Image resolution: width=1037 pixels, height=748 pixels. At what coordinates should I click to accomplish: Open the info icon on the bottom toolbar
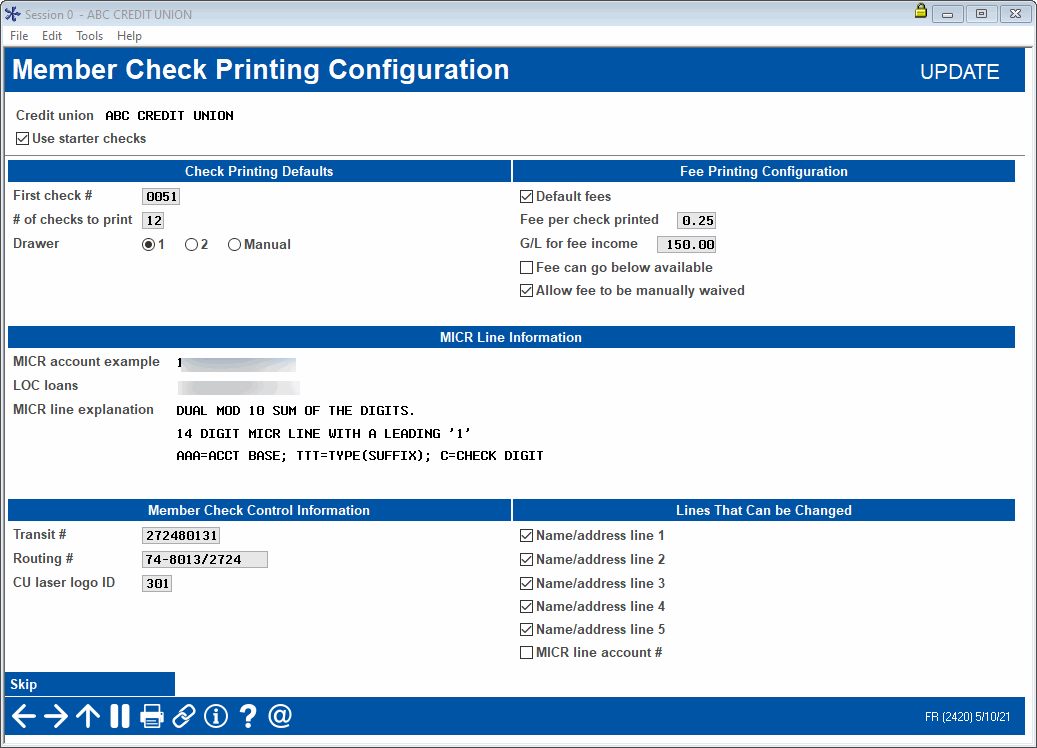click(215, 715)
